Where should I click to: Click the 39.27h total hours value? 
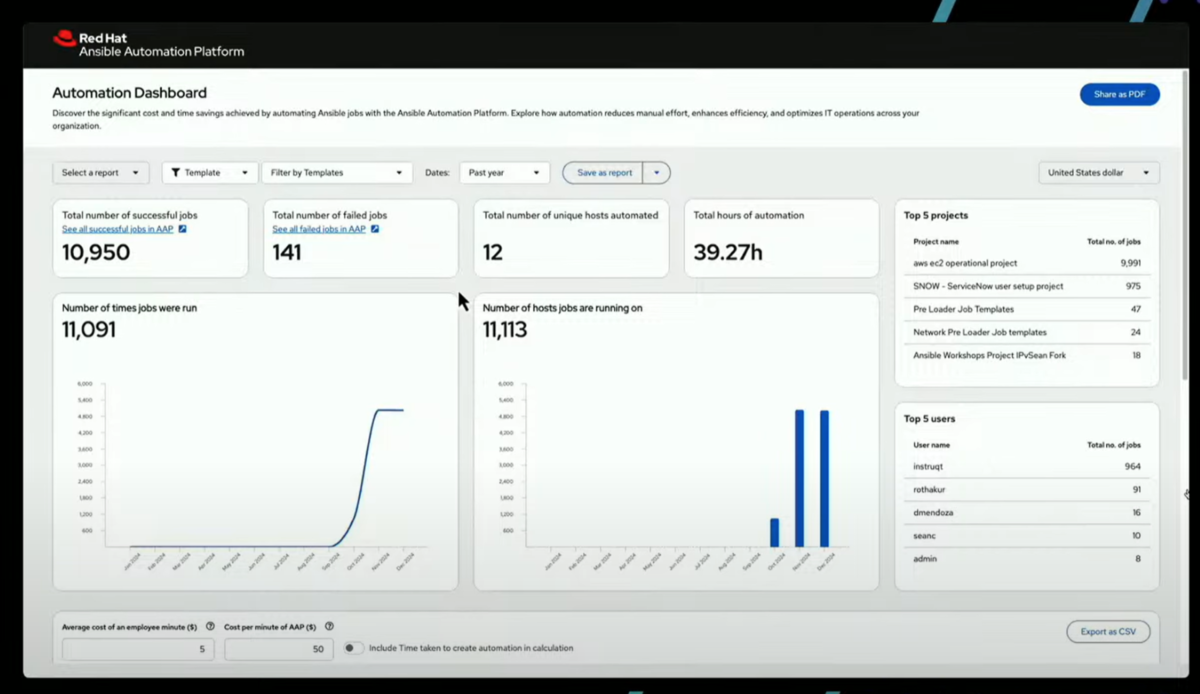pyautogui.click(x=728, y=253)
